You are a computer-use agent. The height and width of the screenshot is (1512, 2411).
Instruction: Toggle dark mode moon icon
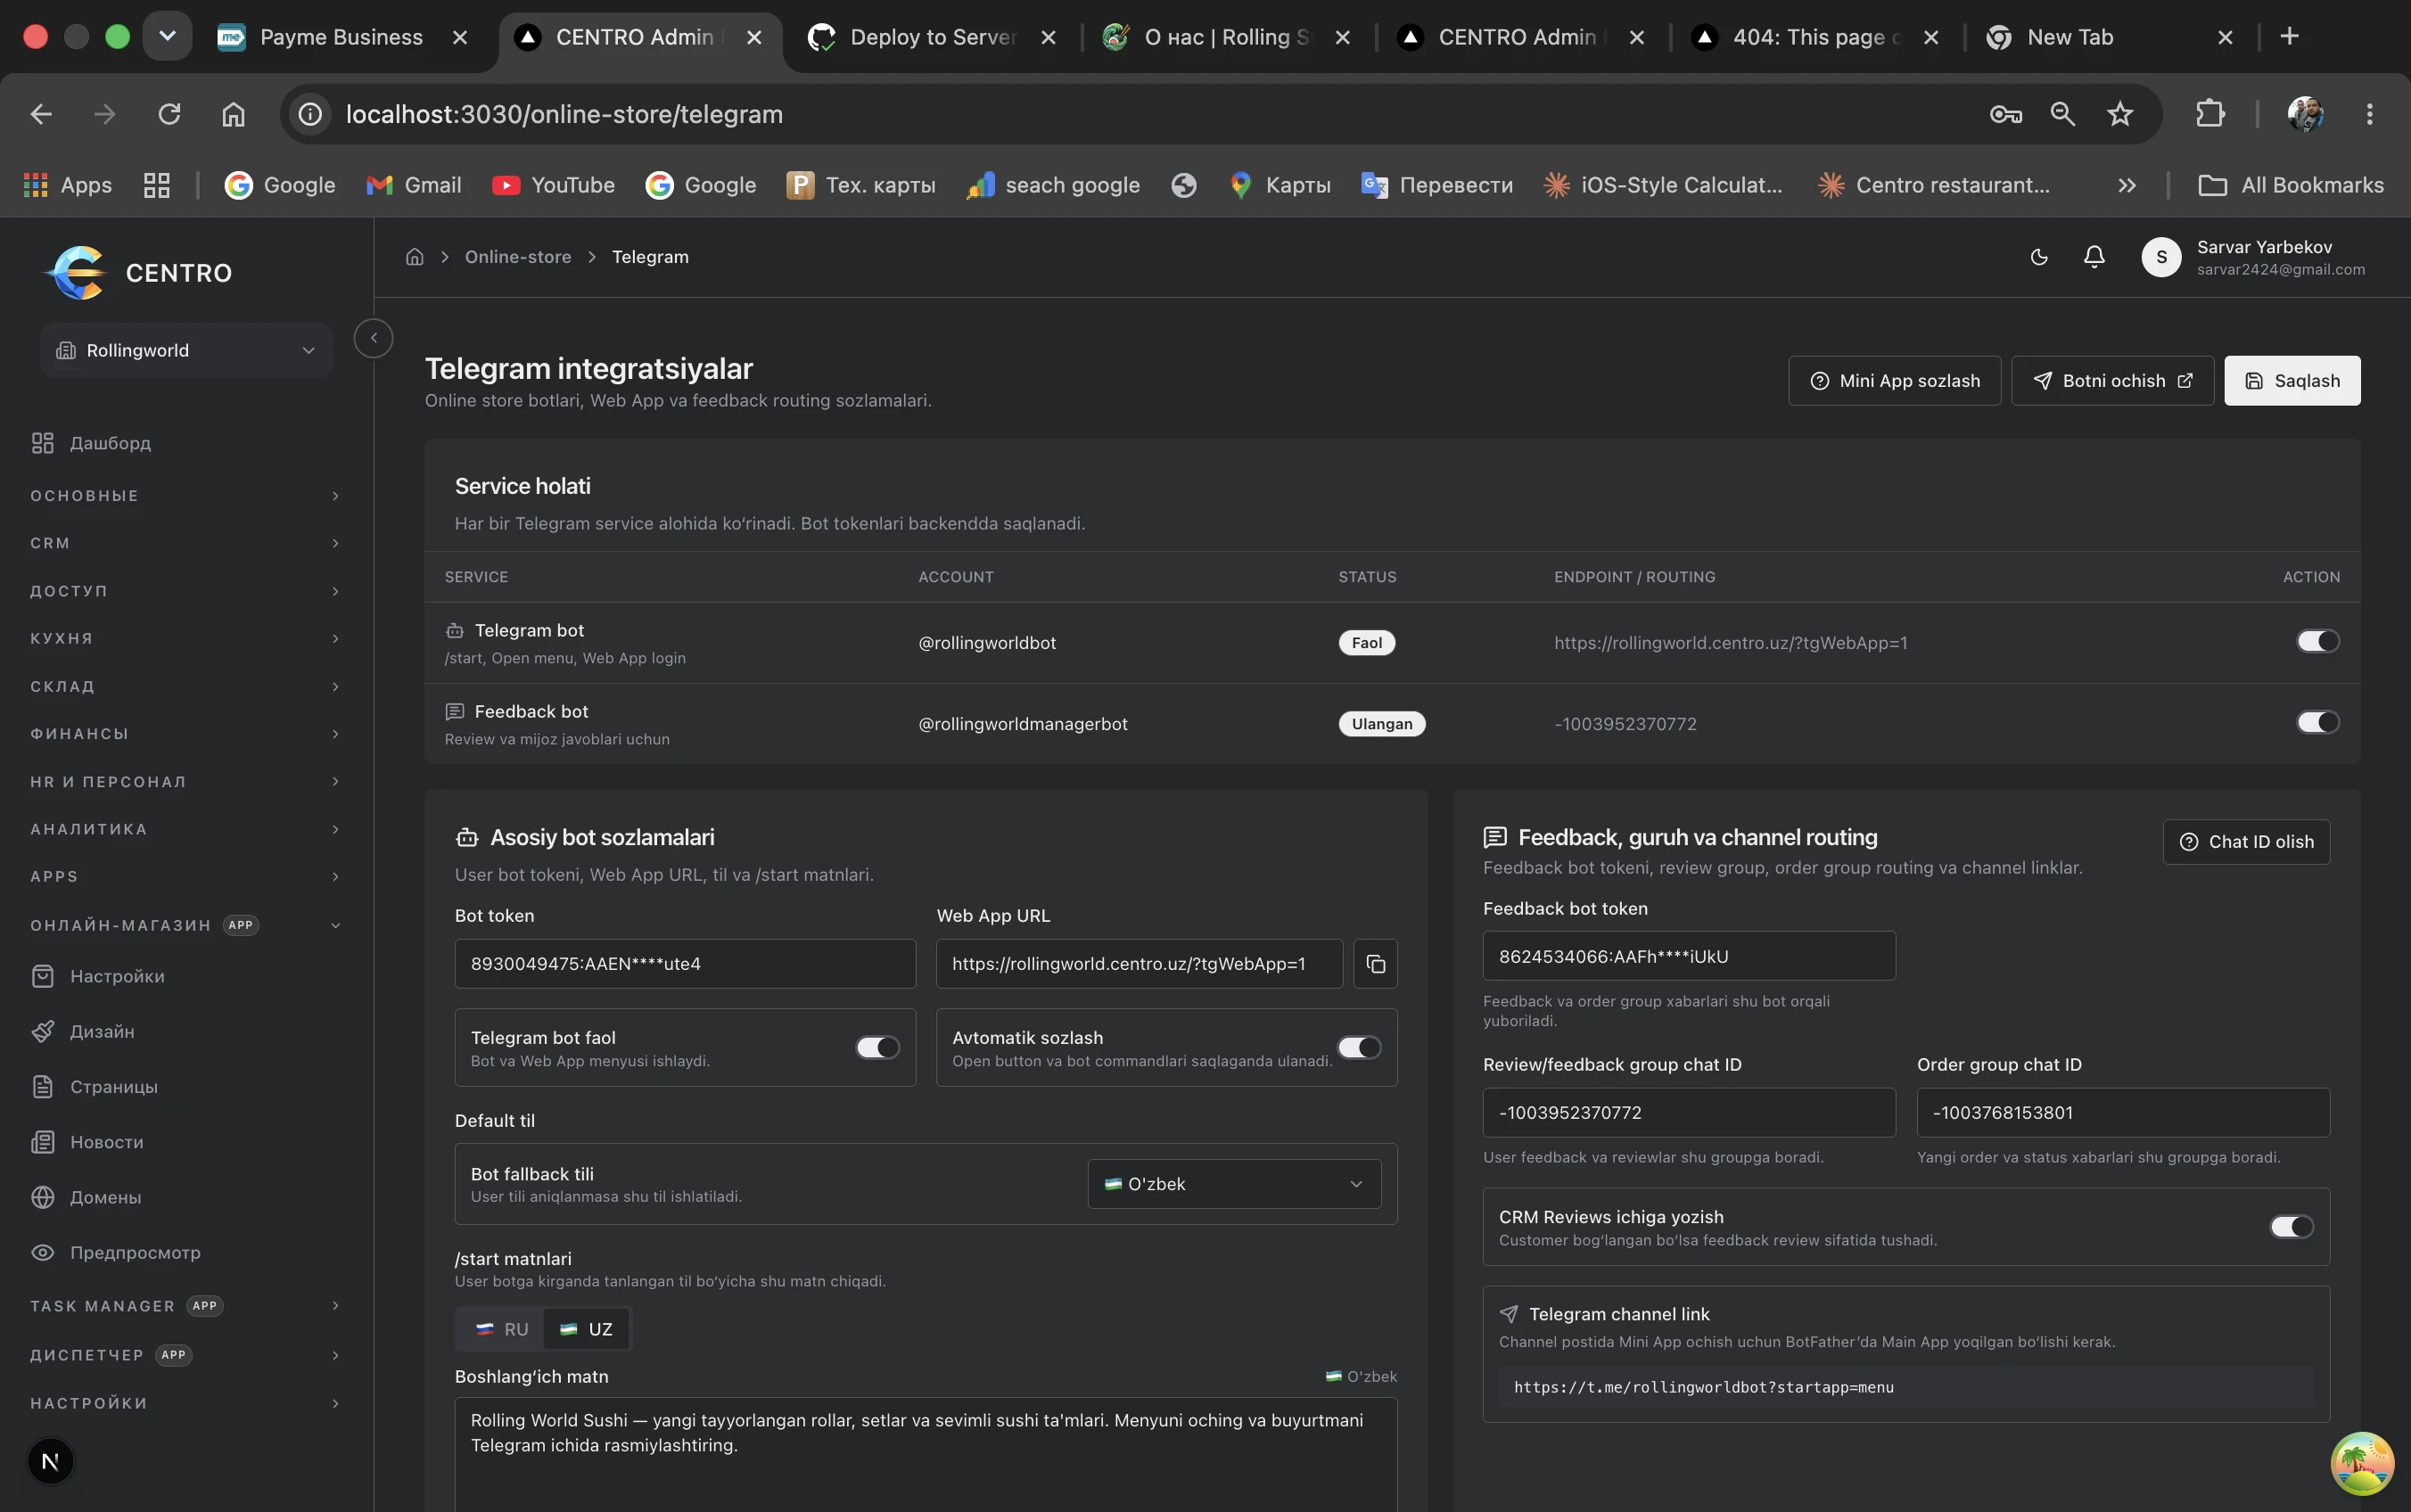click(2039, 257)
